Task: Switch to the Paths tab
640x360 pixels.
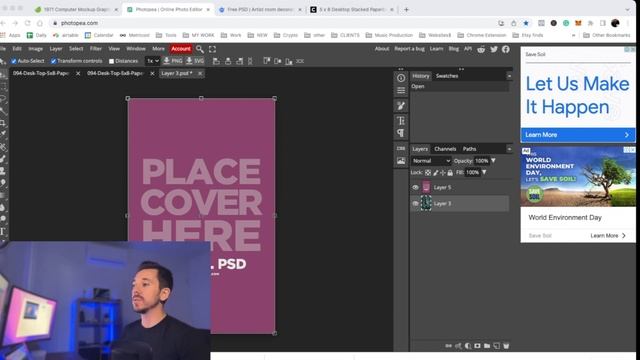Action: (x=469, y=149)
